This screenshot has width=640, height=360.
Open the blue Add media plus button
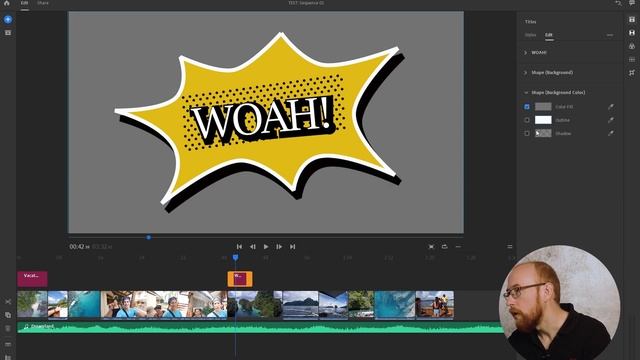point(8,19)
